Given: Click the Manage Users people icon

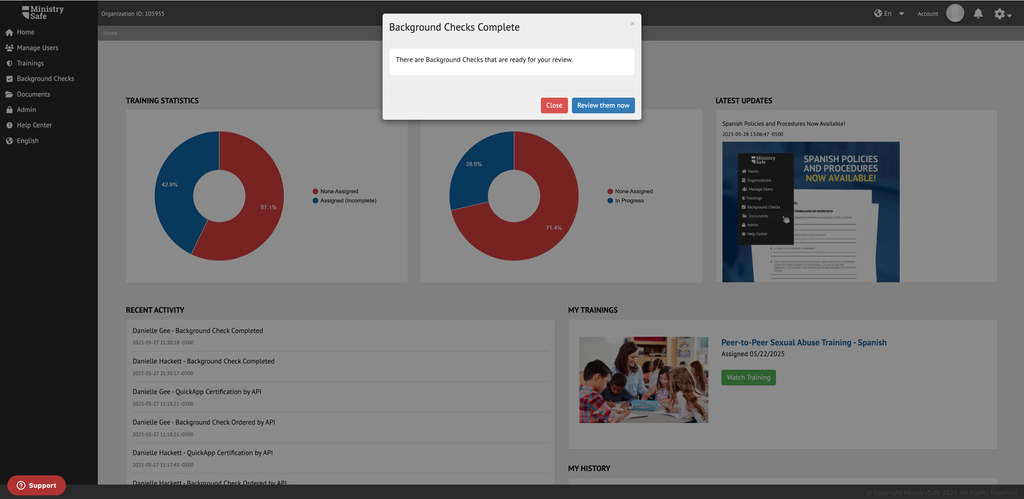Looking at the screenshot, I should coord(9,48).
